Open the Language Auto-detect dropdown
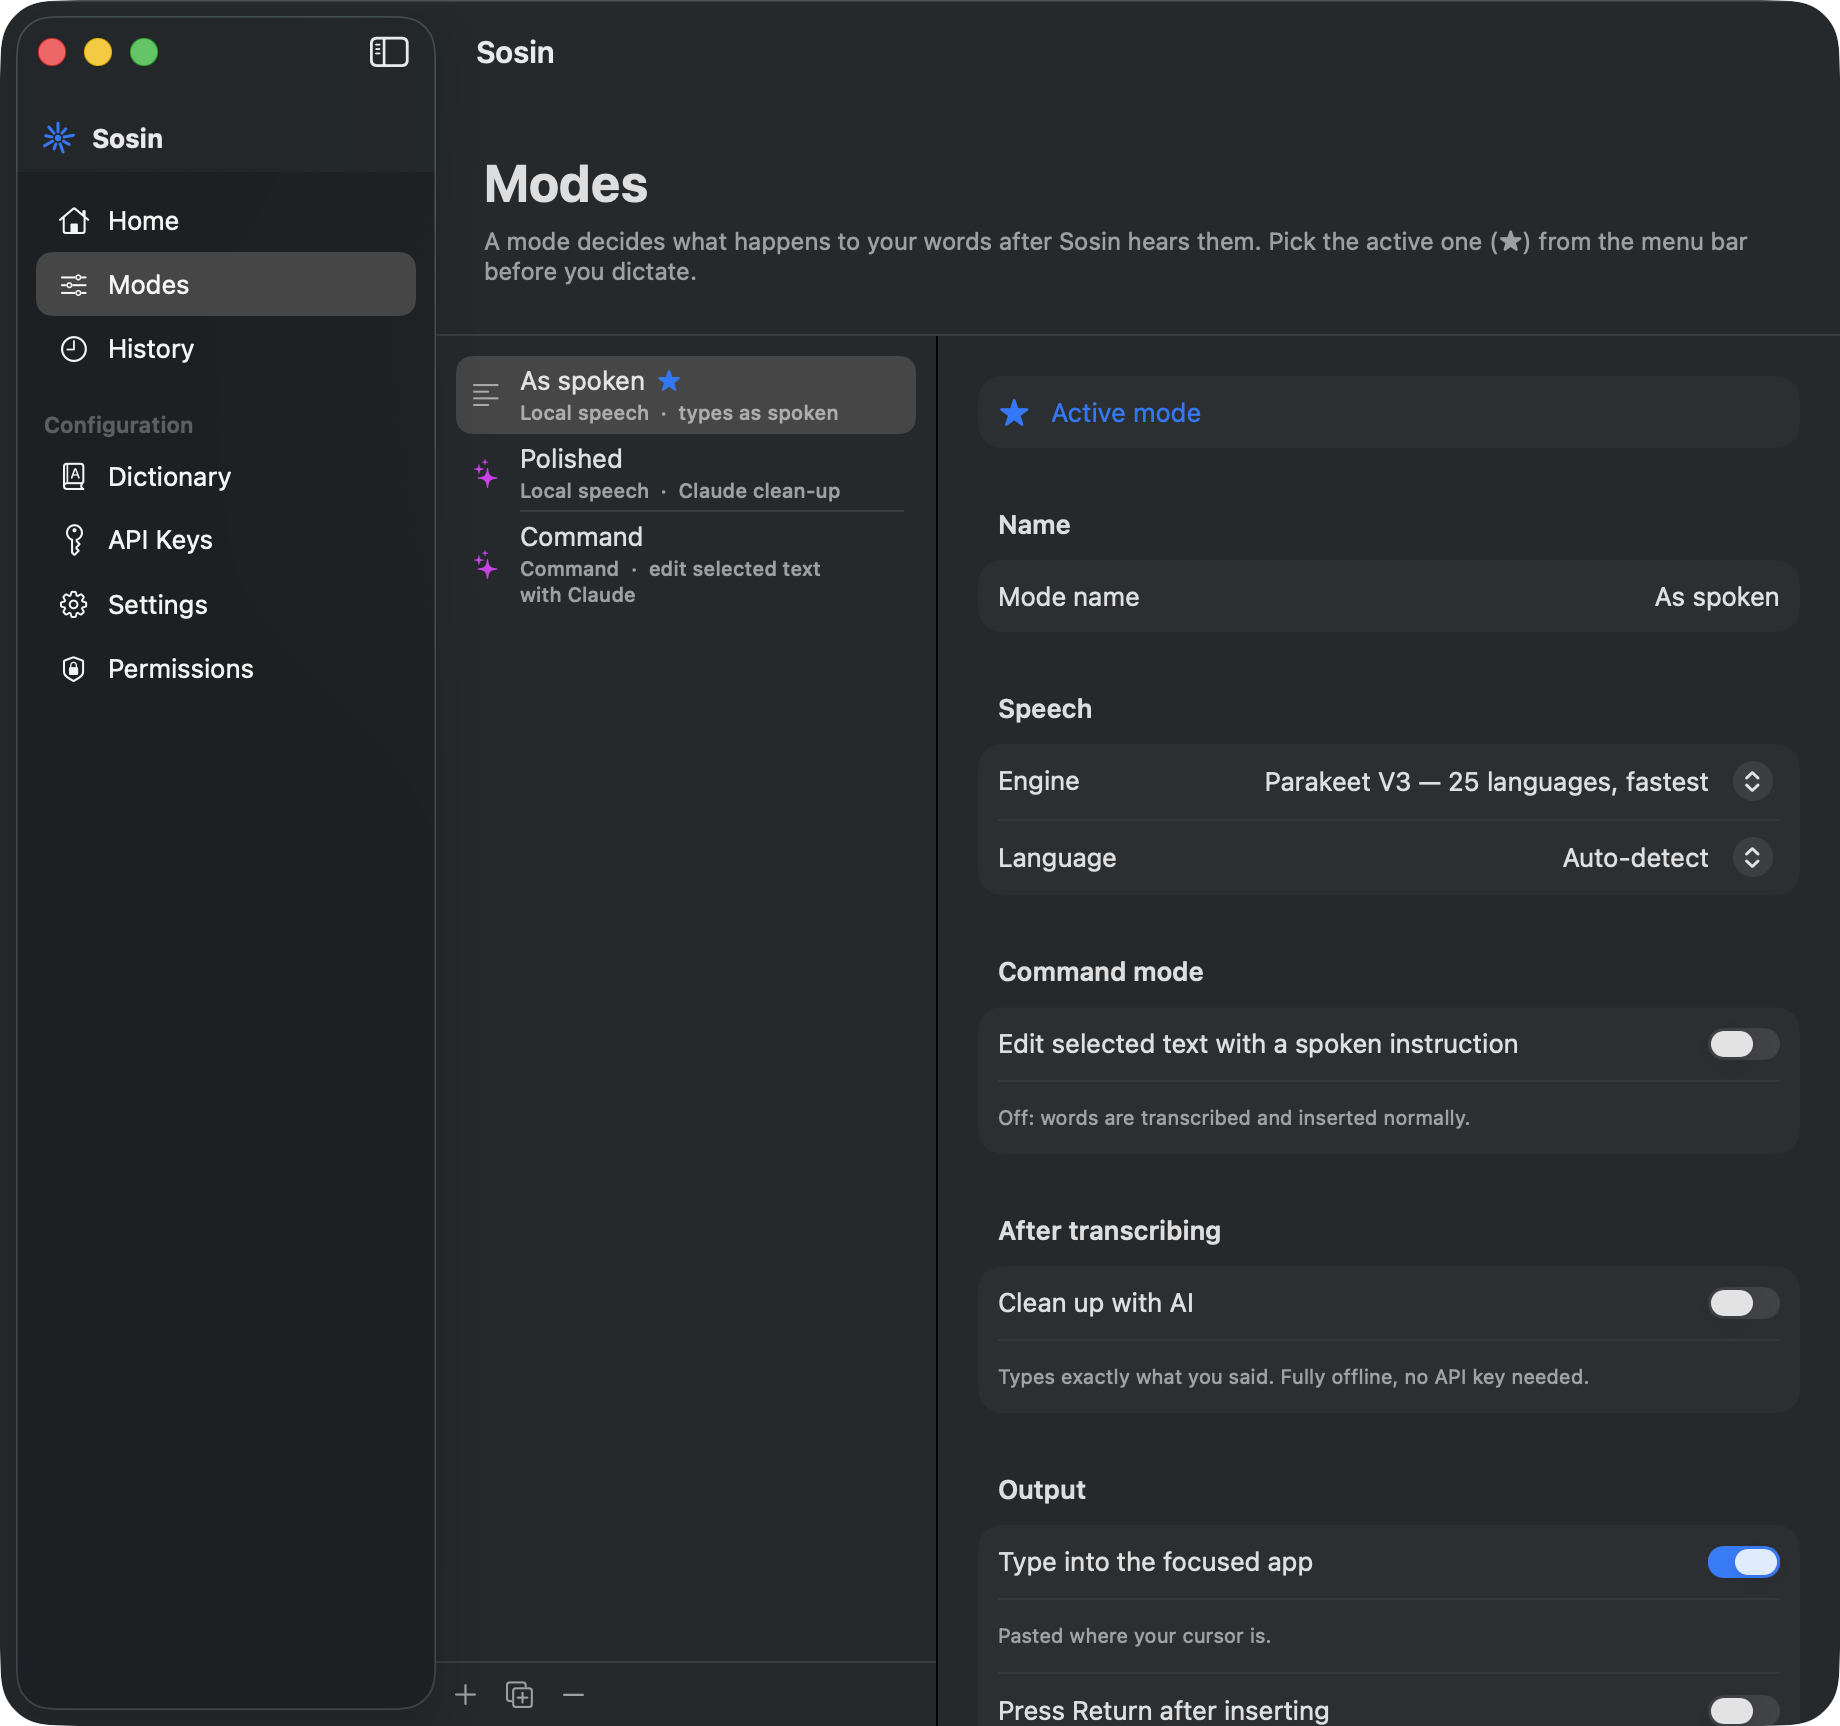 click(1752, 857)
